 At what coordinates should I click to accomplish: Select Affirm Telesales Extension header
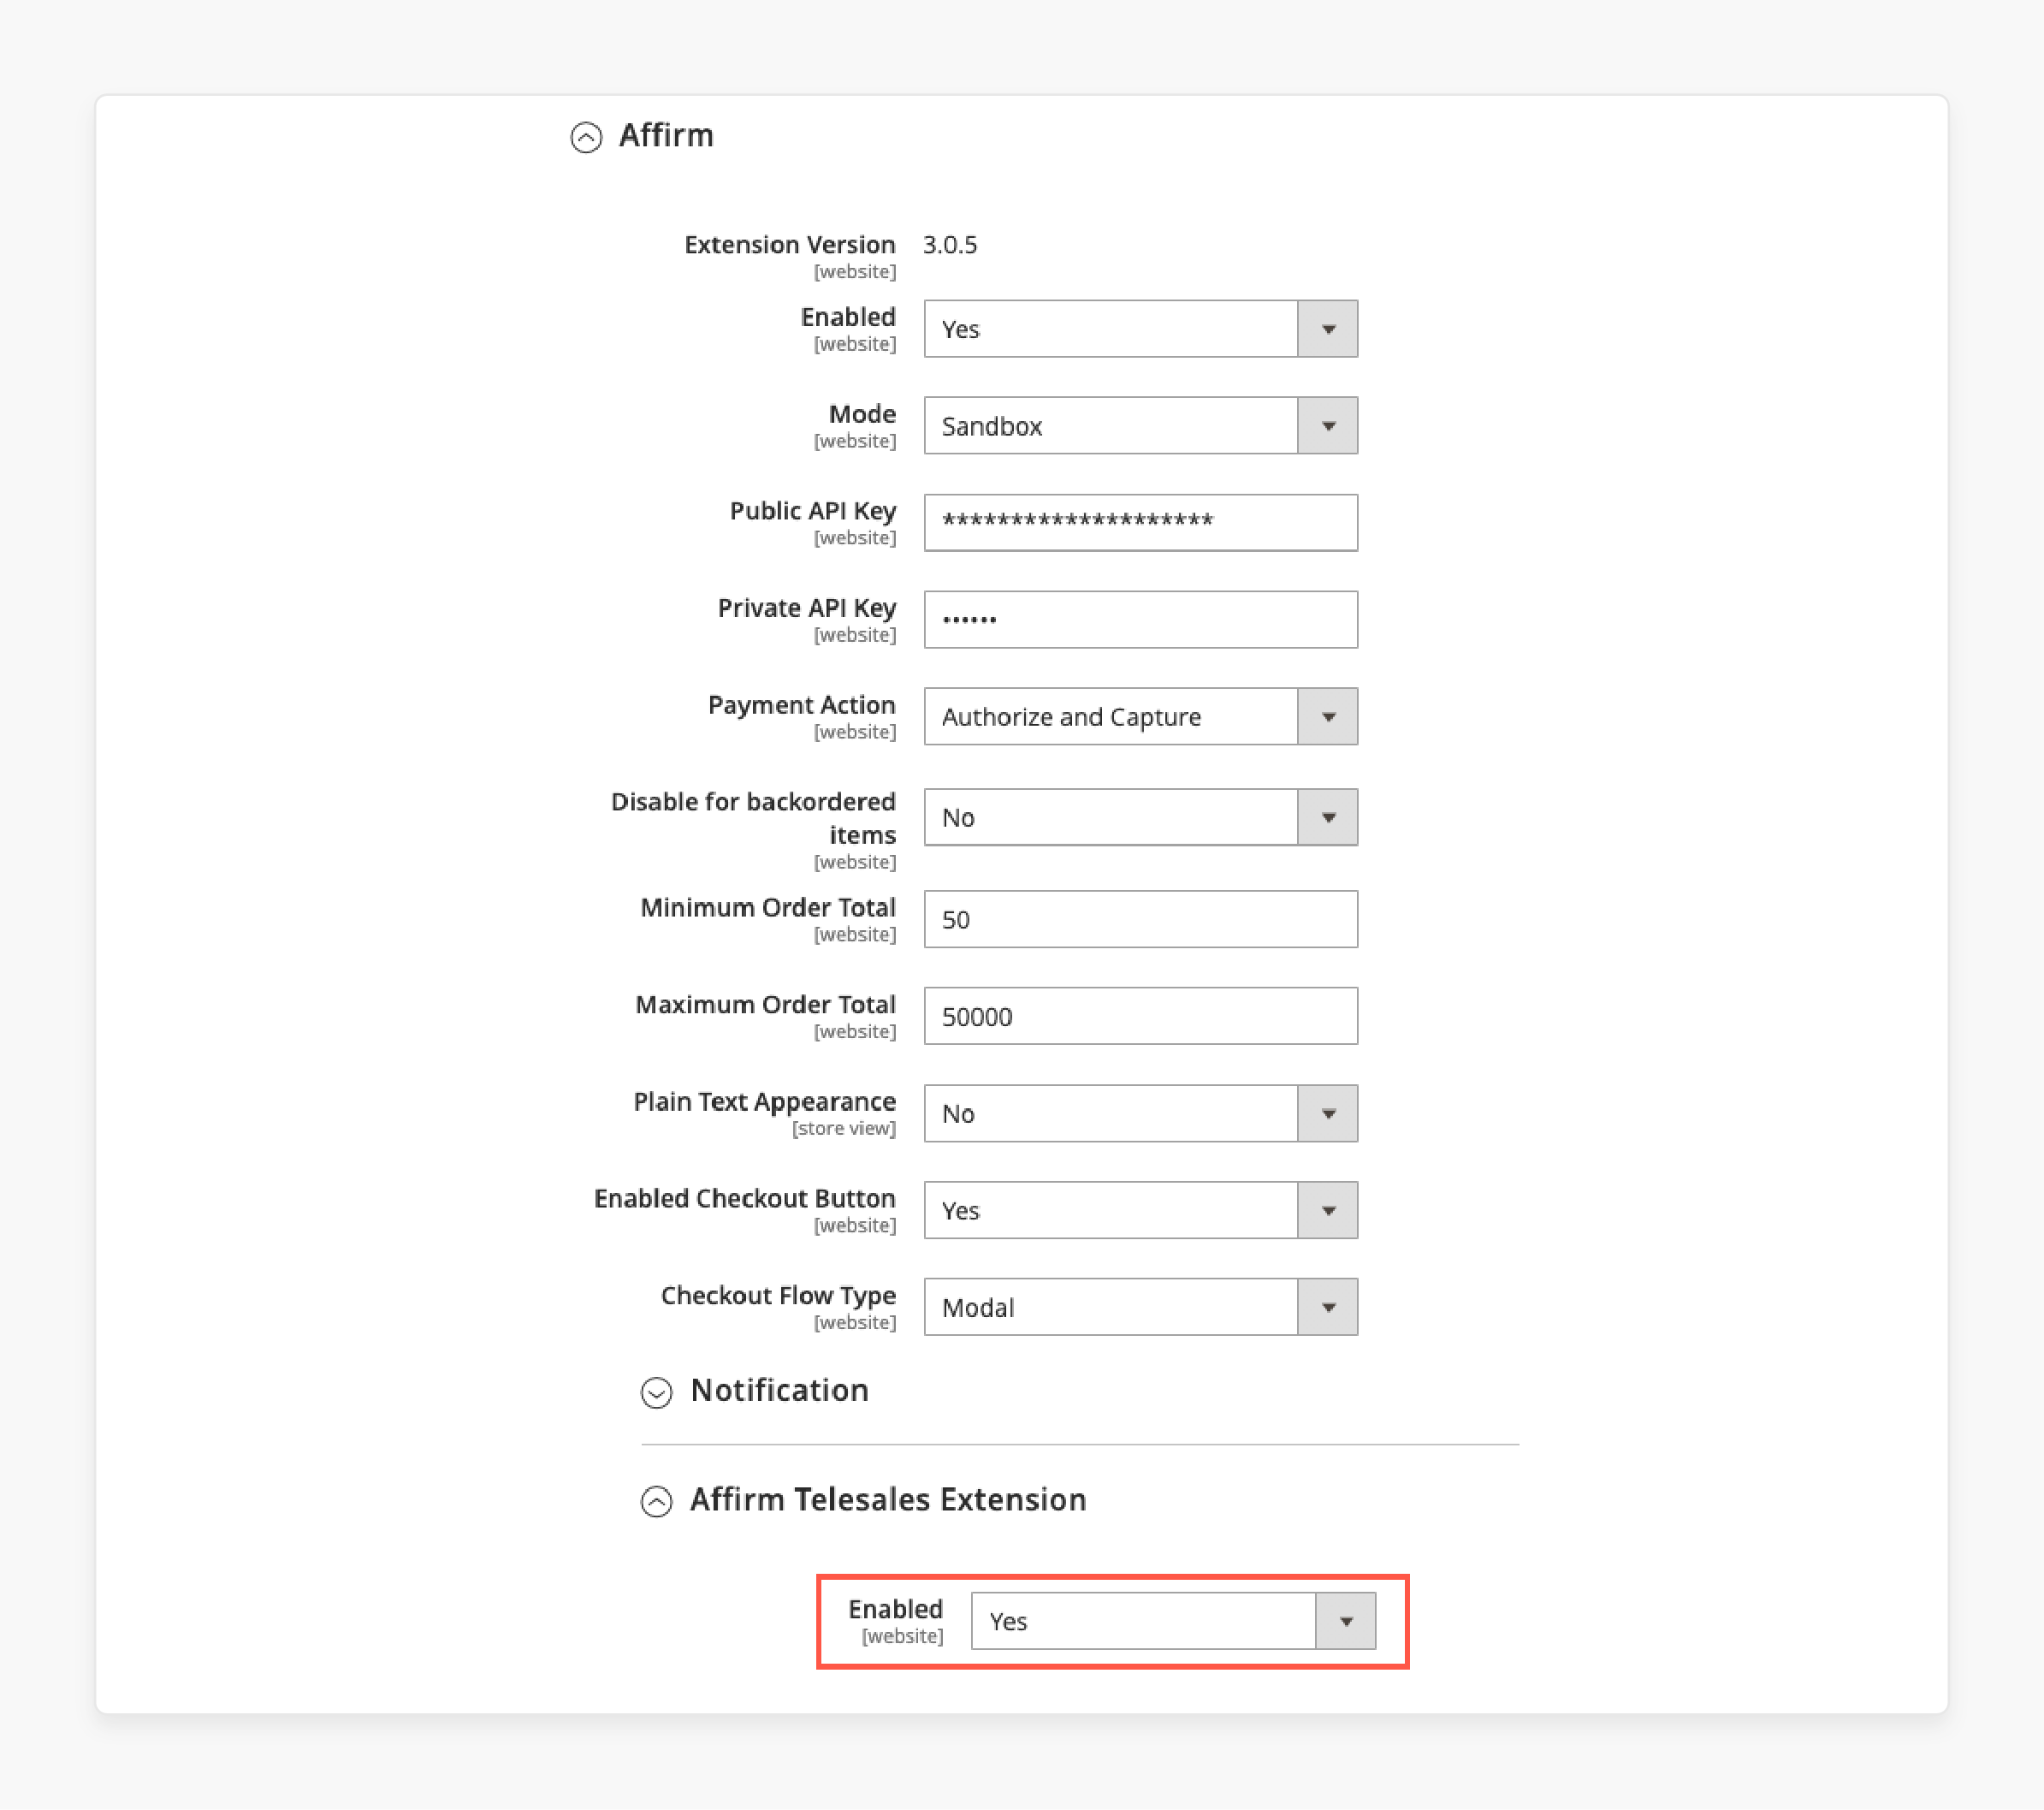tap(889, 1498)
